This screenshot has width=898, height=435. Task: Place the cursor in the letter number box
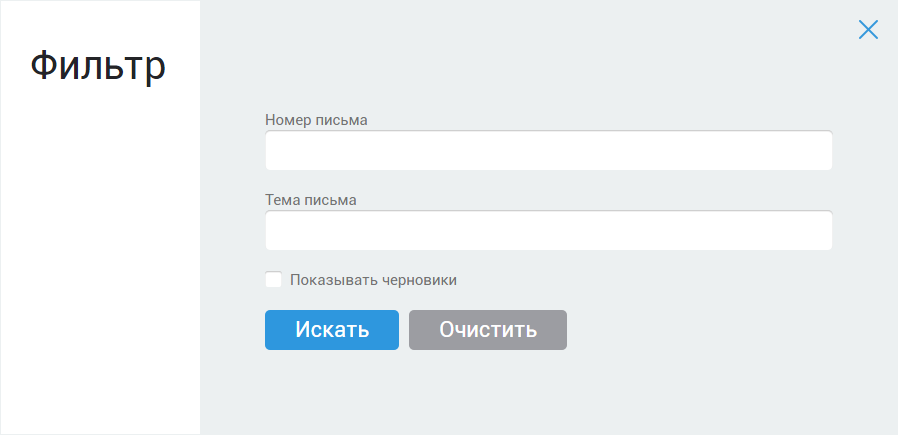[x=548, y=151]
